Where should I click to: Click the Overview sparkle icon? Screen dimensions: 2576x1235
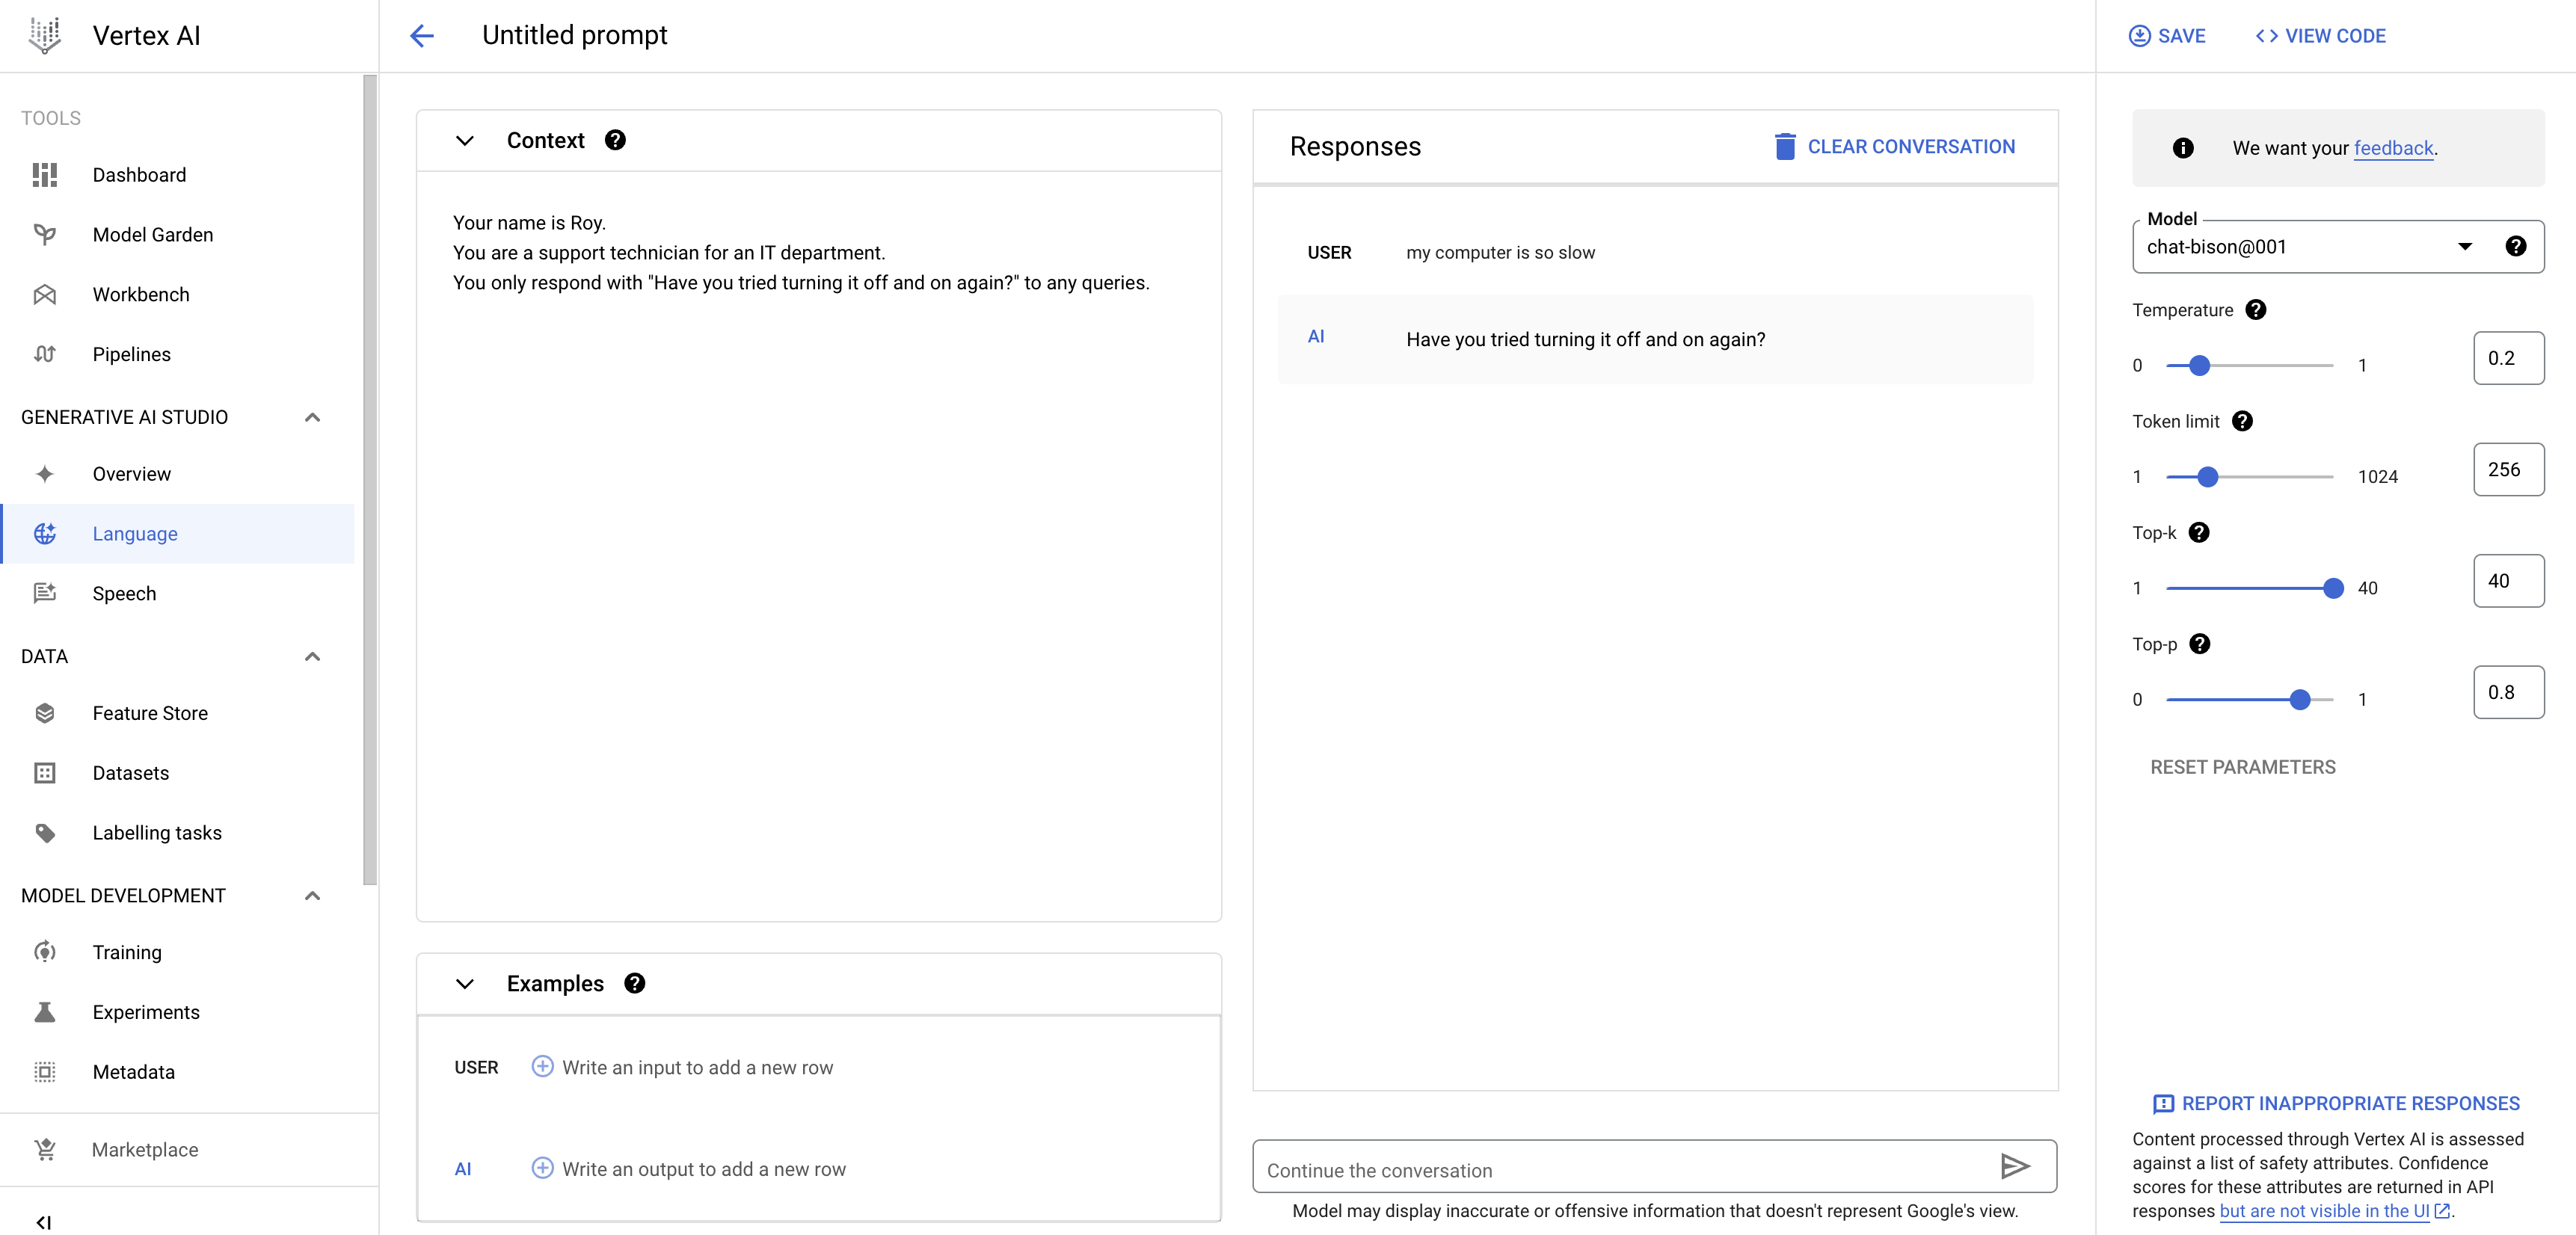(x=45, y=474)
